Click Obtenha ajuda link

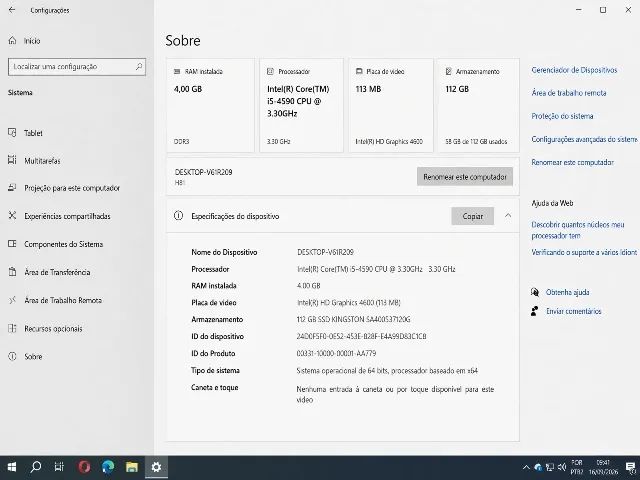coord(567,292)
